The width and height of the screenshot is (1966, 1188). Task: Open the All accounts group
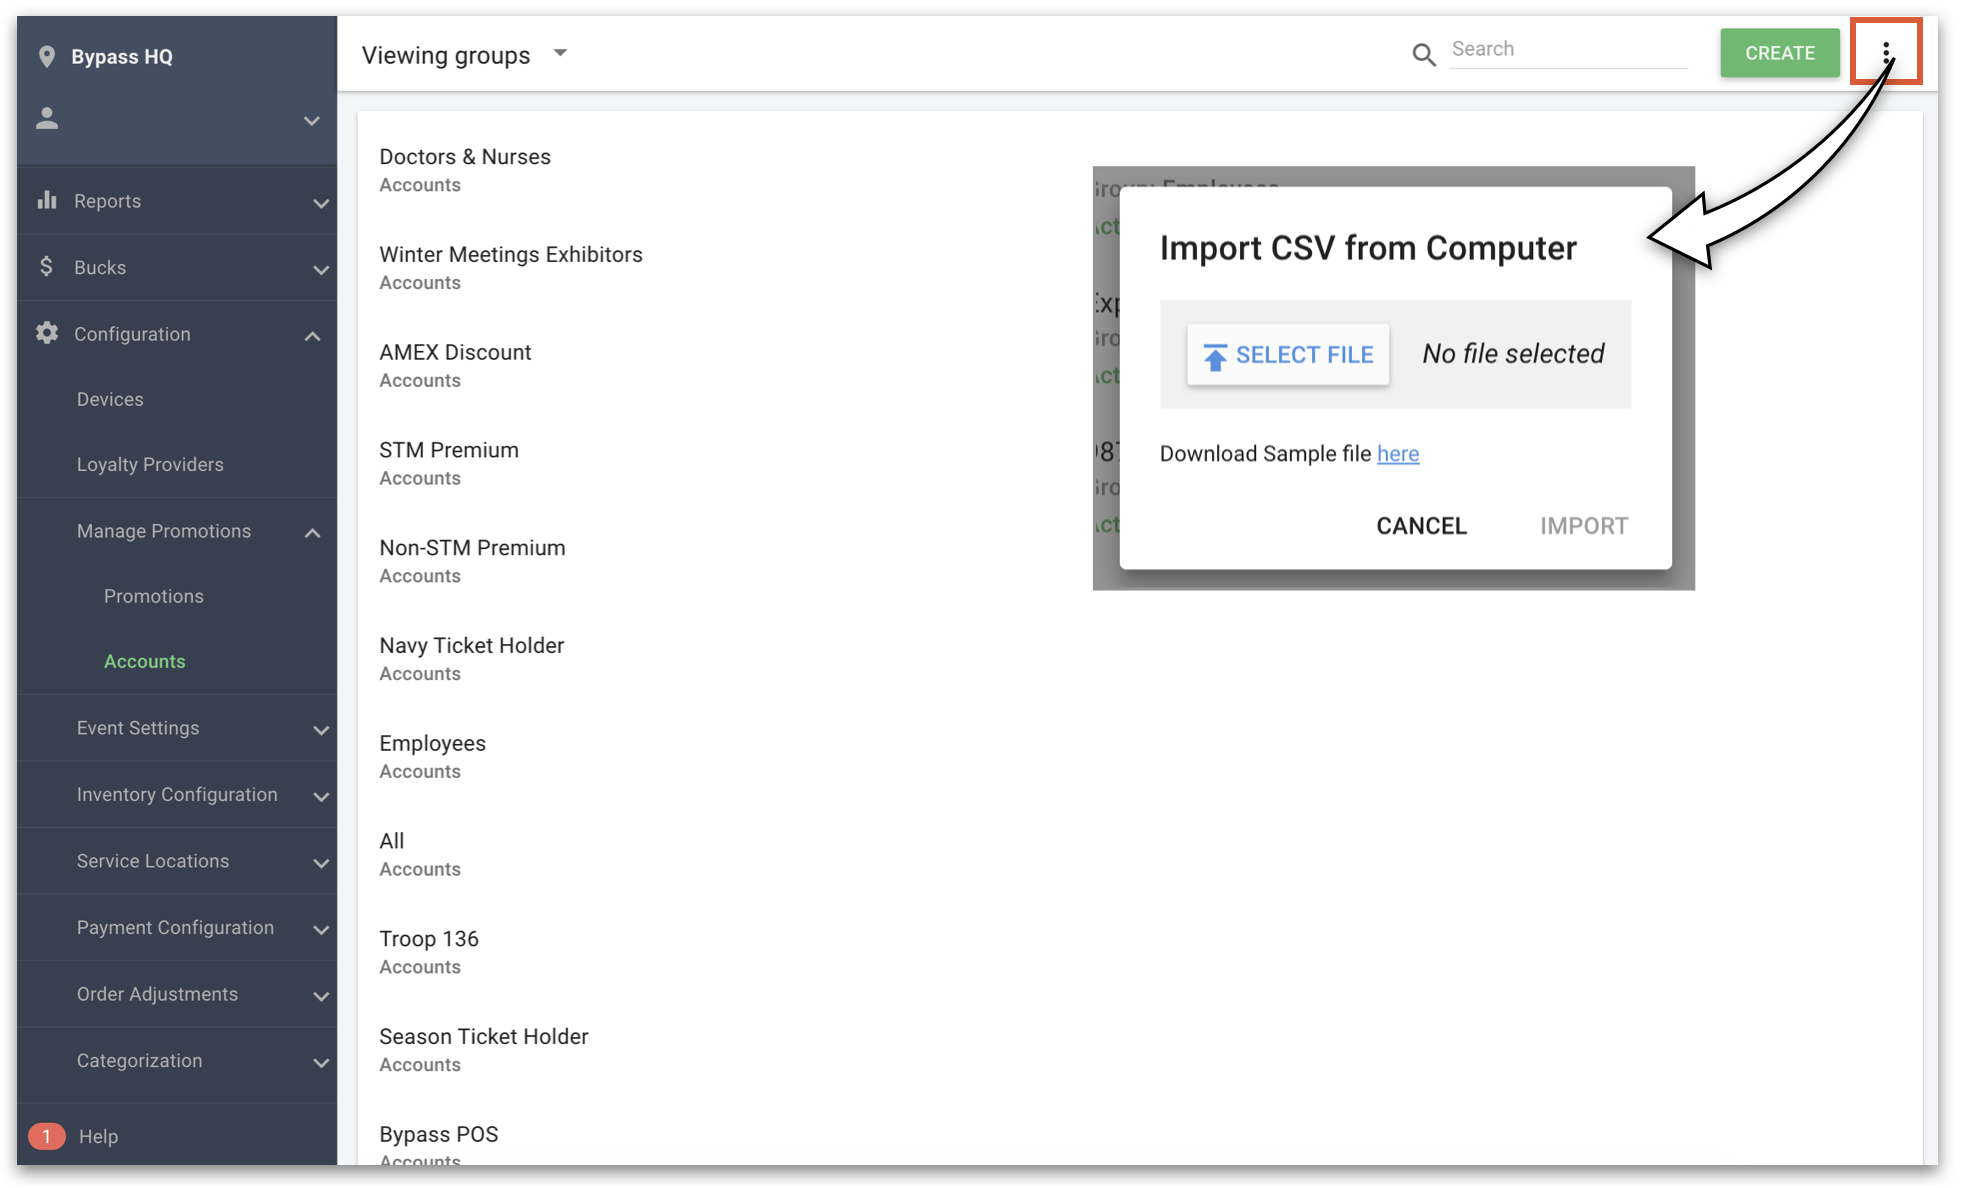click(x=420, y=854)
